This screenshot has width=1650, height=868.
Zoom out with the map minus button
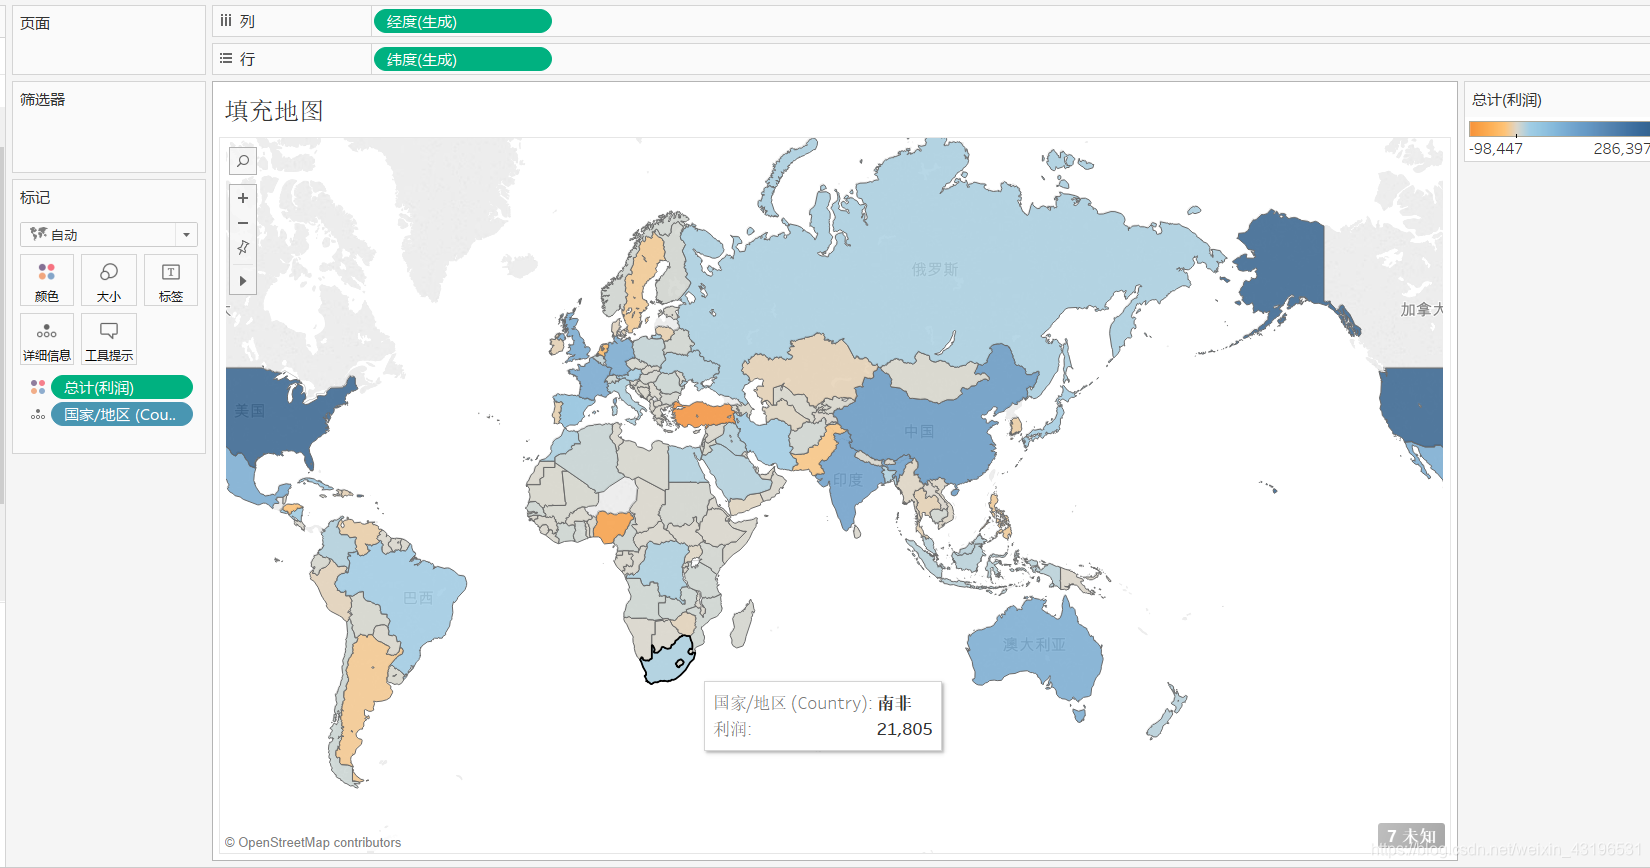(x=242, y=223)
